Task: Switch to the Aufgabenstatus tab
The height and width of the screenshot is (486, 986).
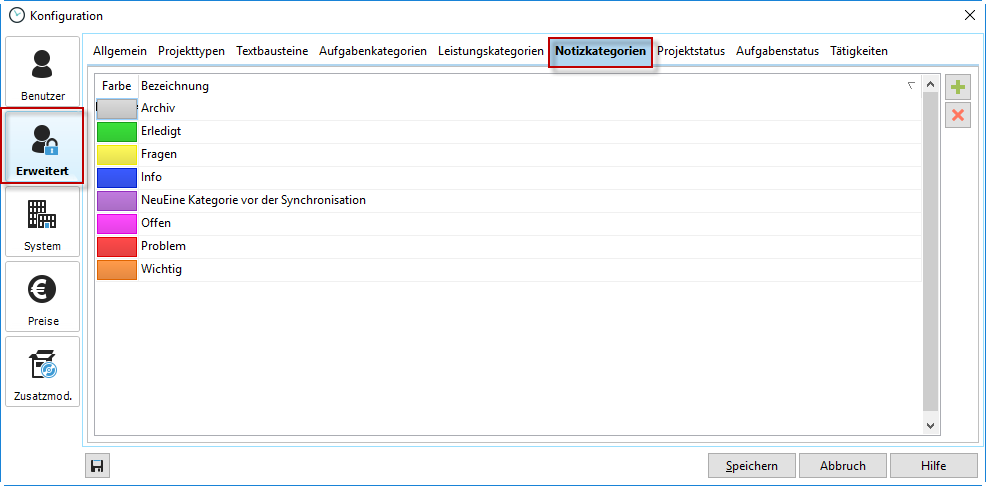Action: click(x=777, y=51)
